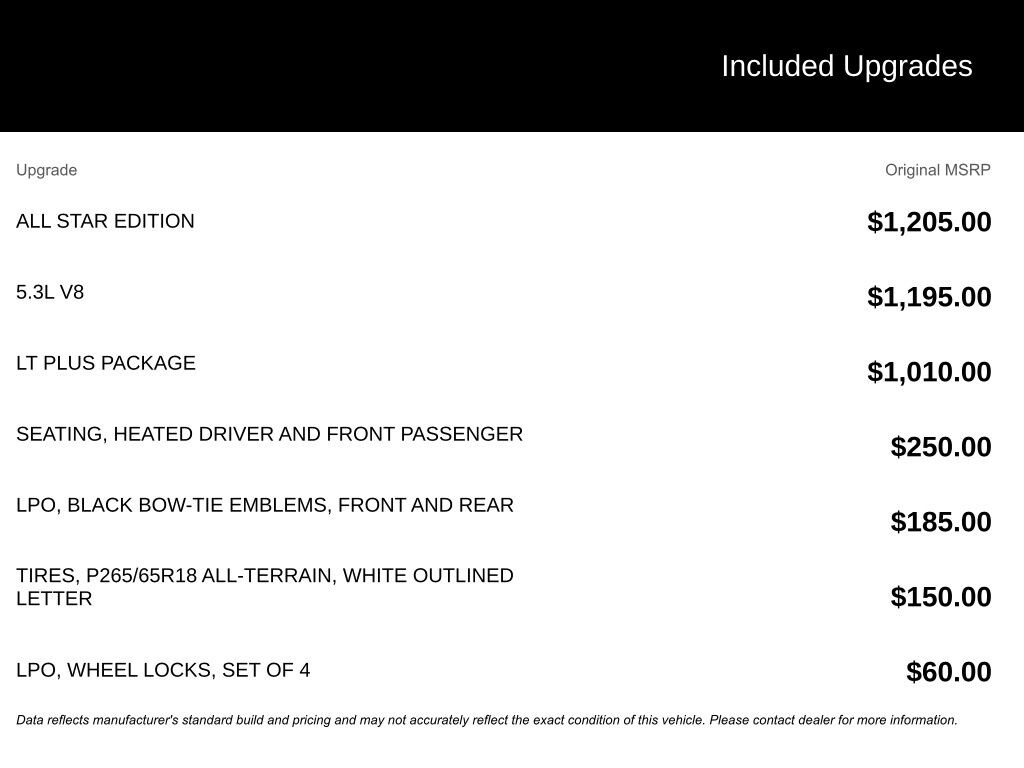The image size is (1024, 768).
Task: Click the $1,205.00 price
Action: pos(929,222)
